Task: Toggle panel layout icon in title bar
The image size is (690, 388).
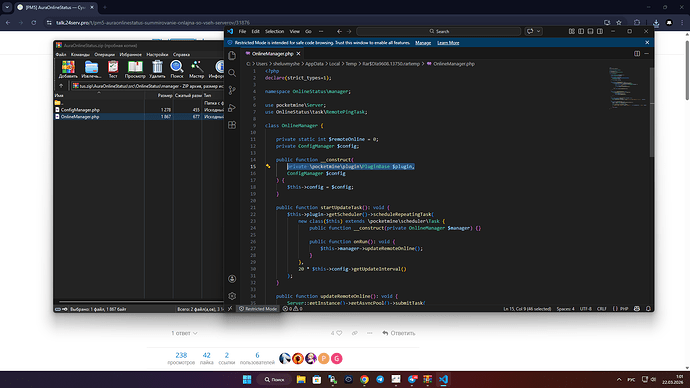Action: tap(590, 31)
